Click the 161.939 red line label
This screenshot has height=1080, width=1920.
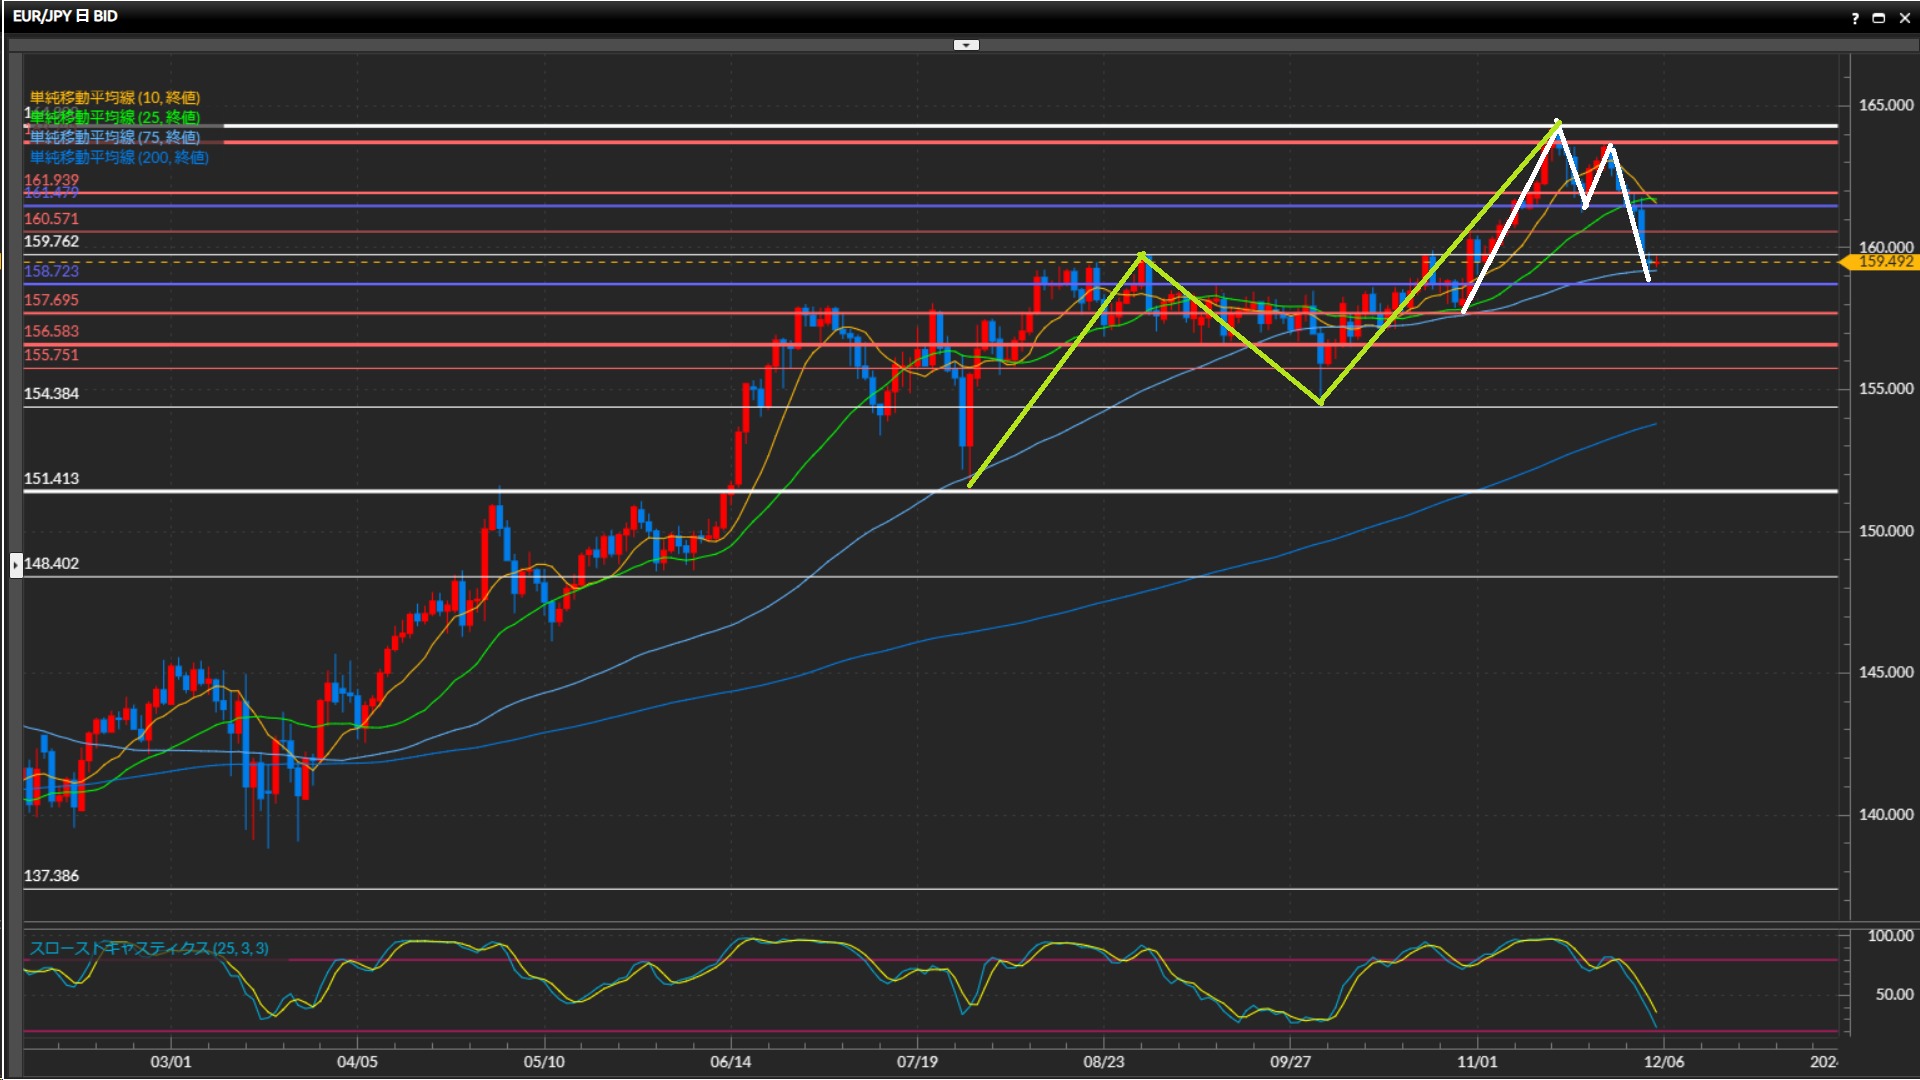point(51,179)
